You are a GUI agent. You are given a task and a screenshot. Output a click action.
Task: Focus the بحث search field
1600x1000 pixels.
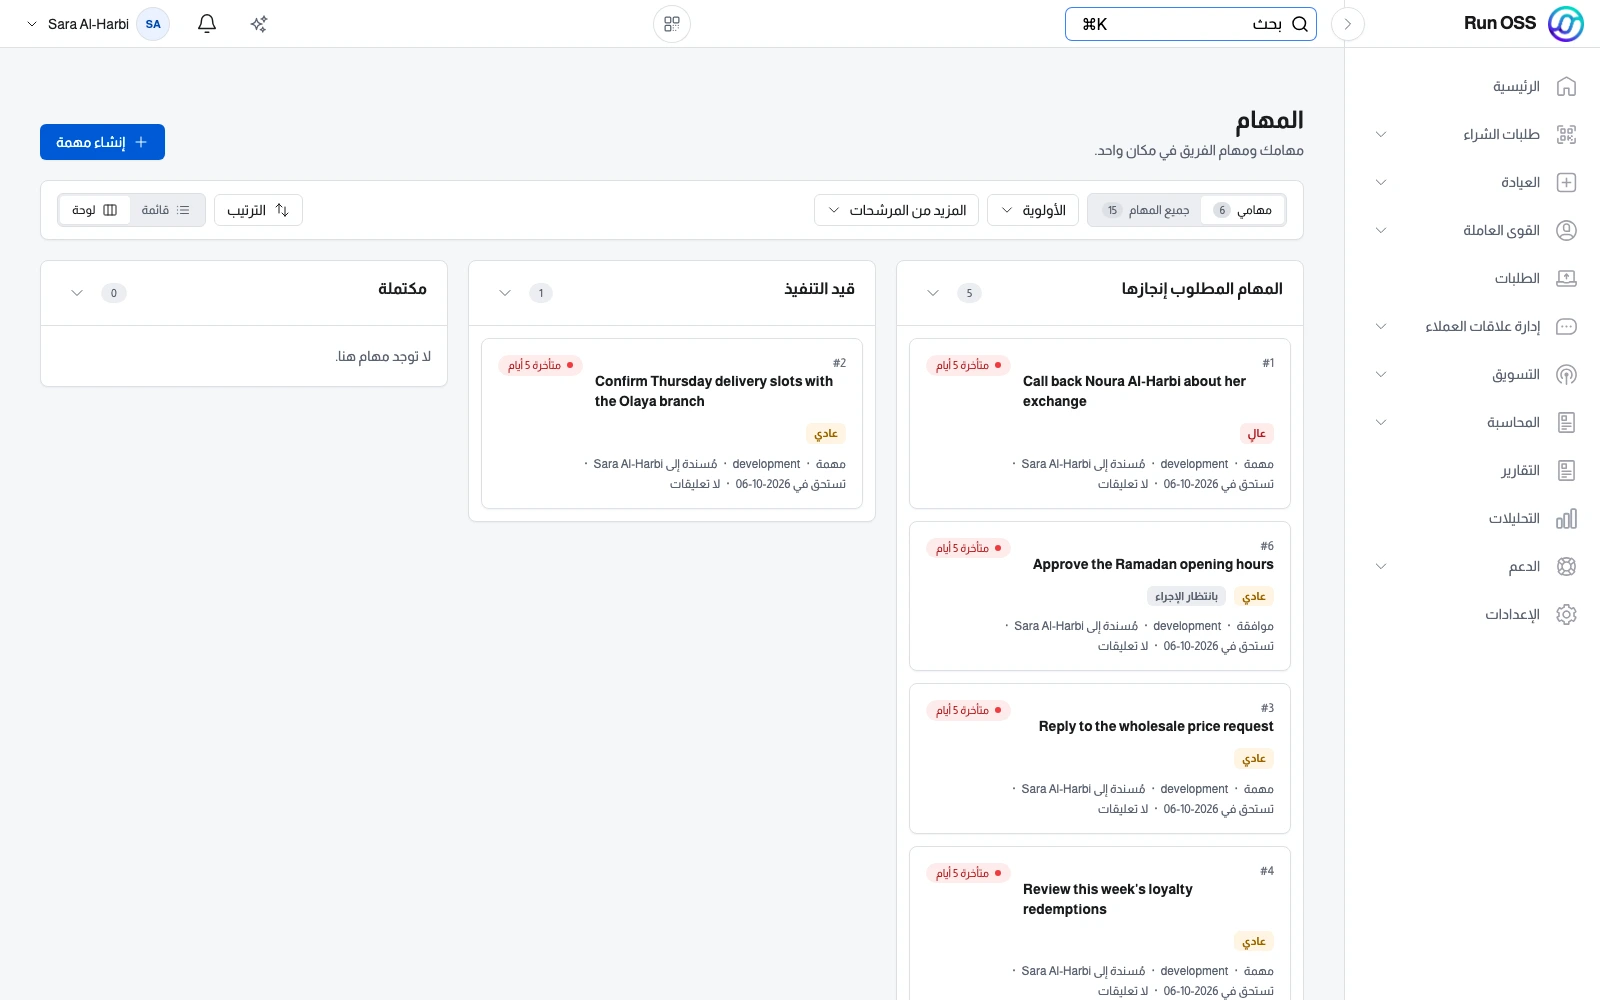1190,24
